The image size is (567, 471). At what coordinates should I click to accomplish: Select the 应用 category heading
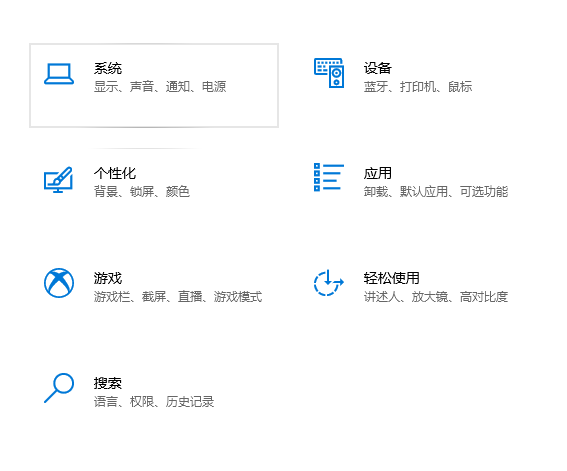click(378, 173)
